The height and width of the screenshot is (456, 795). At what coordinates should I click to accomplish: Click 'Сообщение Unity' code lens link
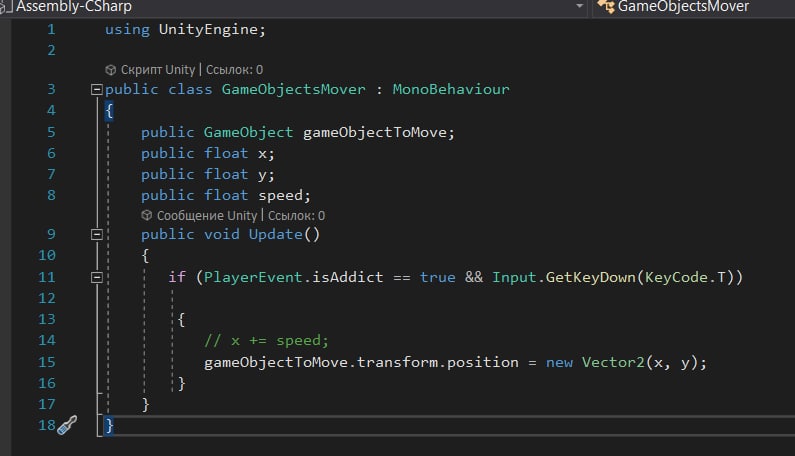[x=207, y=216]
